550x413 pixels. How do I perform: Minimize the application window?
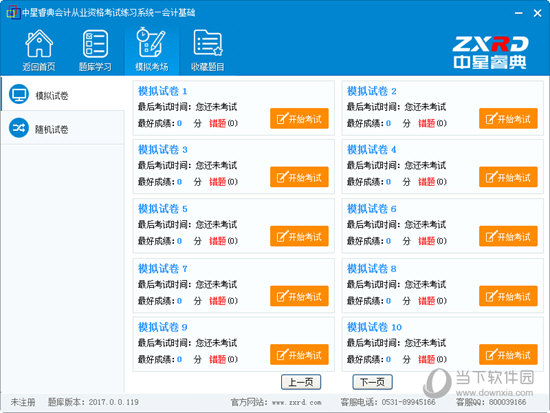pyautogui.click(x=518, y=13)
